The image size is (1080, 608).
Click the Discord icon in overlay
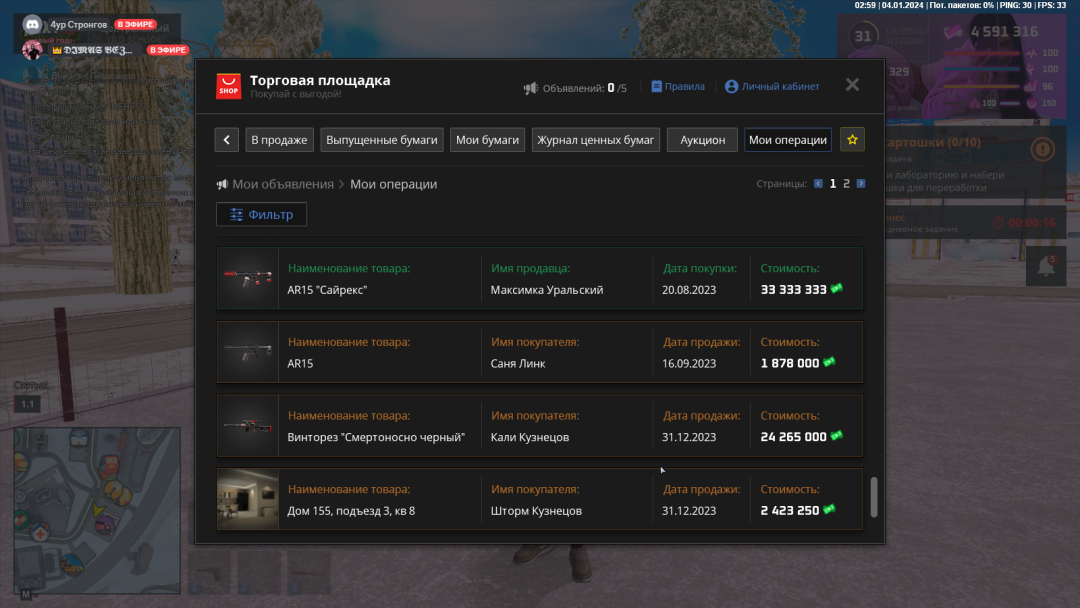coord(32,24)
